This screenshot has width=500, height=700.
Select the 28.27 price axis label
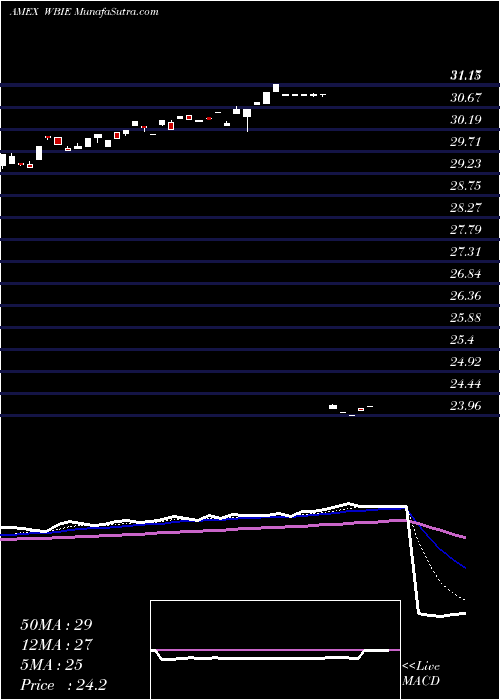pos(466,208)
